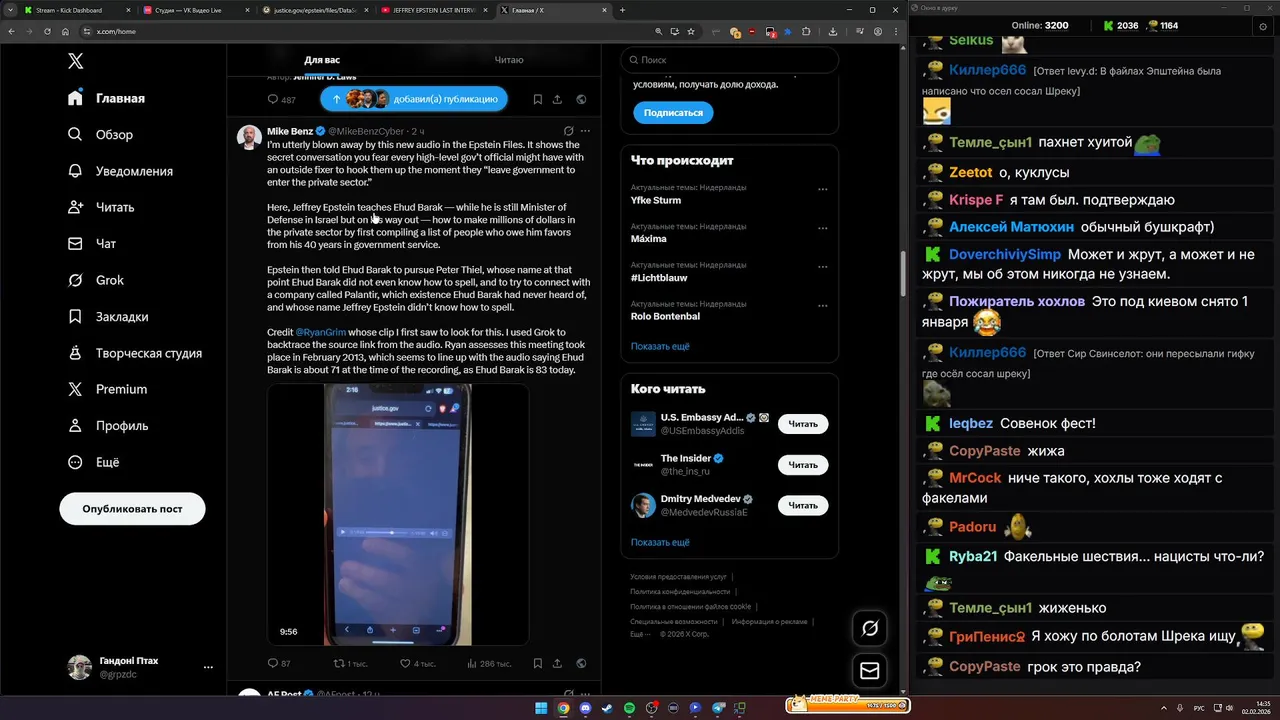
Task: Open Чат messages
Action: pos(91,243)
